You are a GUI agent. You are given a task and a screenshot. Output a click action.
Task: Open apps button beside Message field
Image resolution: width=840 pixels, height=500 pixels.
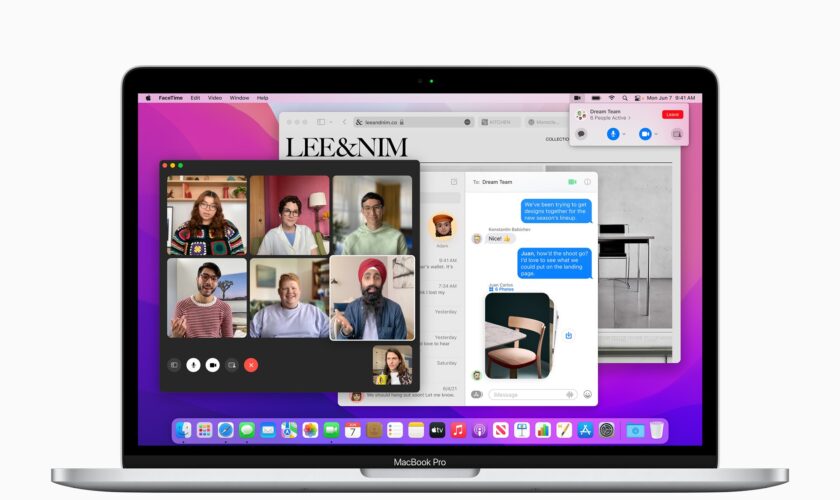(x=476, y=394)
